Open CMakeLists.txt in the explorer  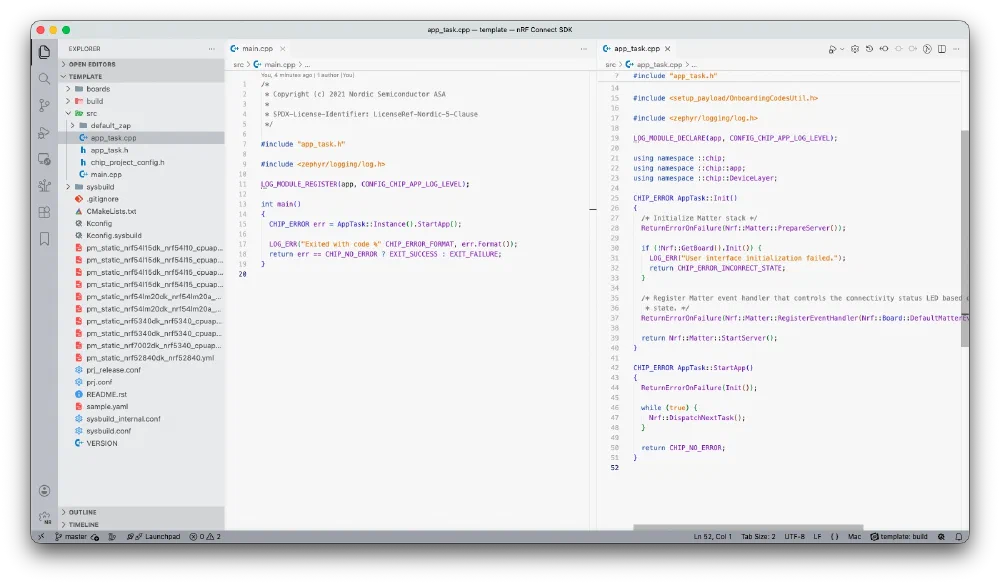(x=110, y=211)
